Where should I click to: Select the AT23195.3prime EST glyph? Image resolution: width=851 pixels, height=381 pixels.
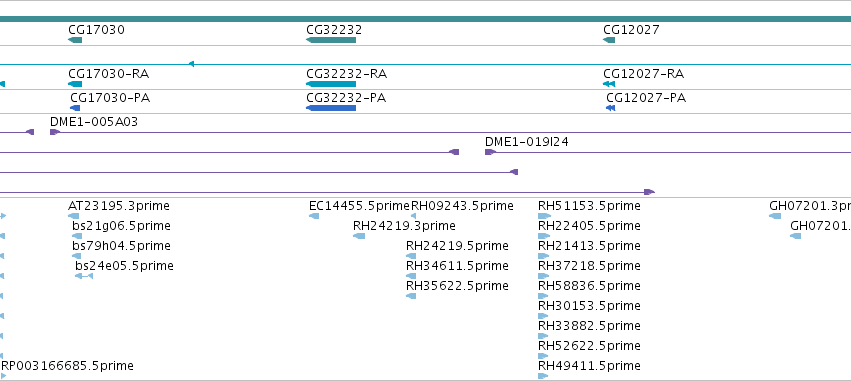click(x=73, y=216)
